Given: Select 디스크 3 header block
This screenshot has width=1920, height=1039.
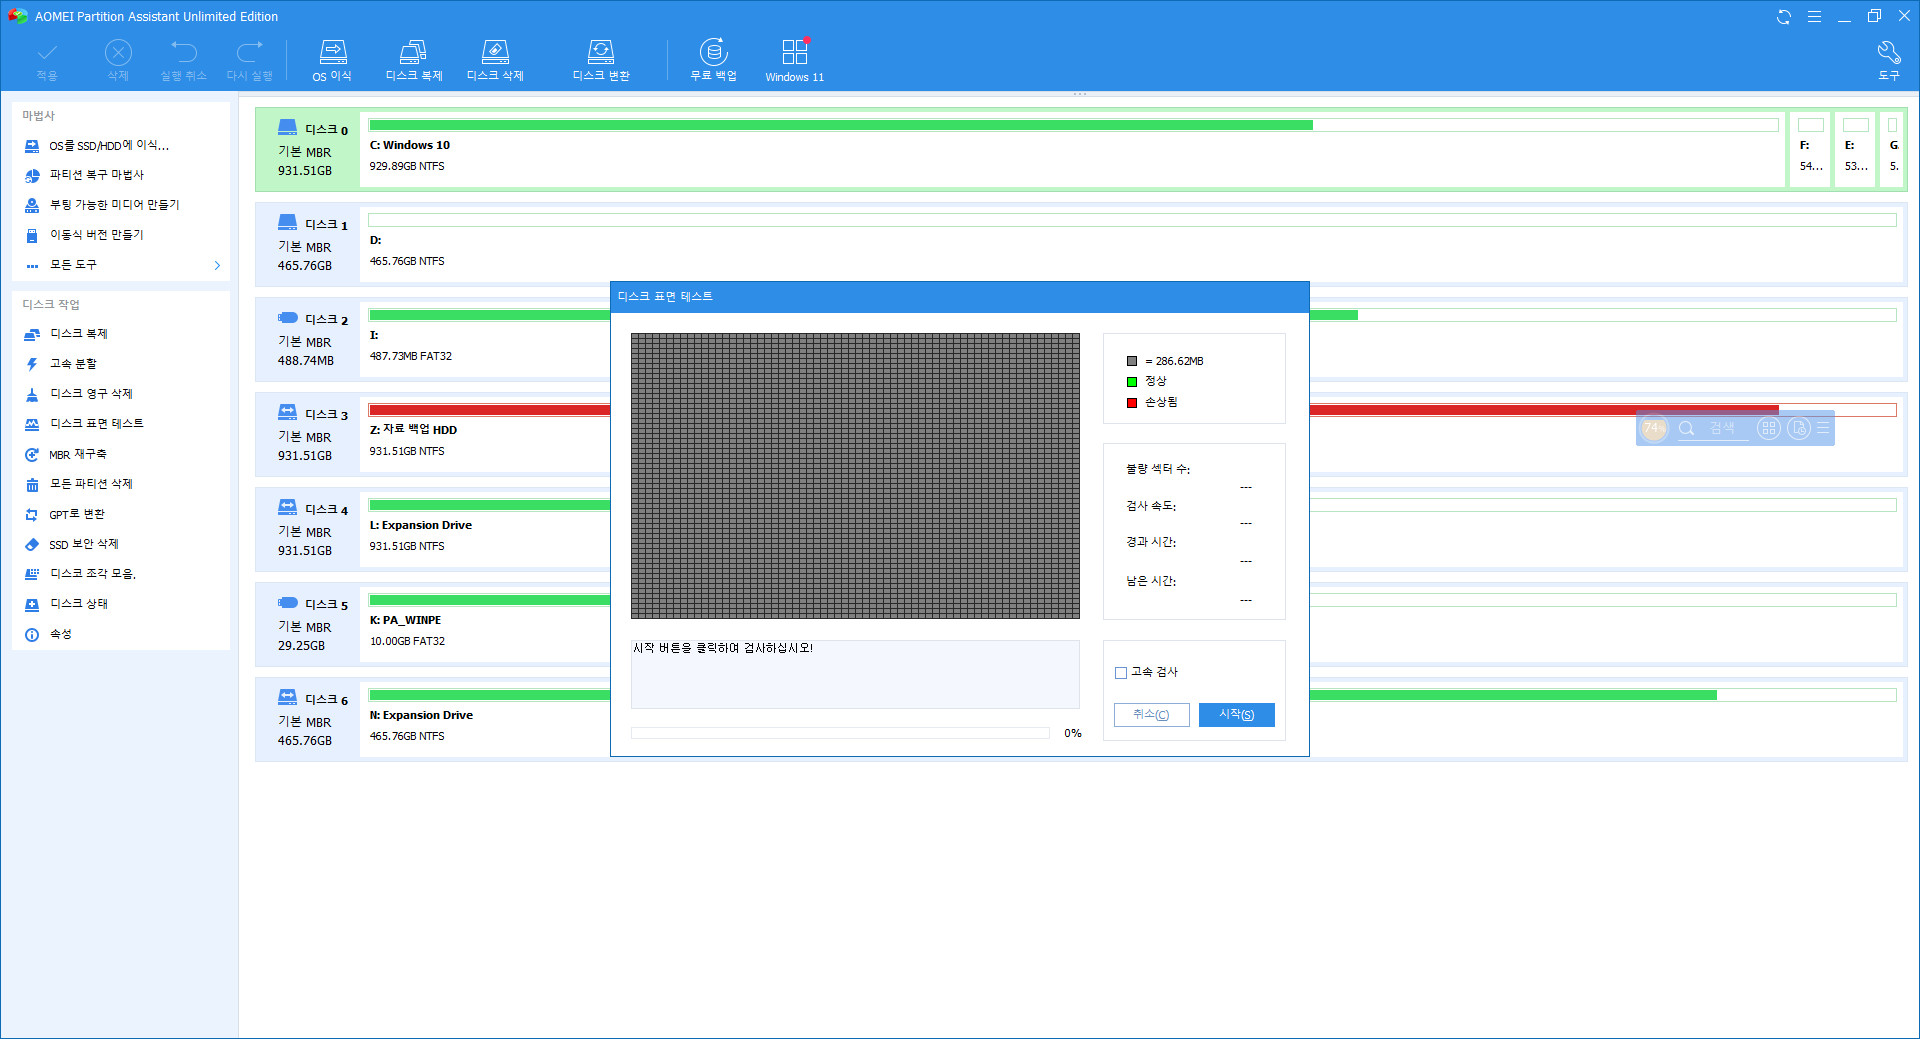Looking at the screenshot, I should click(307, 434).
